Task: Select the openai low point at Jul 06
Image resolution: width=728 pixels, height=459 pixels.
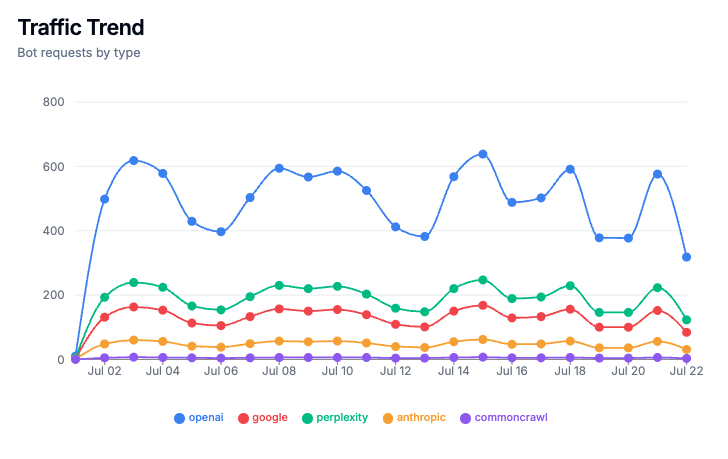Action: (221, 232)
